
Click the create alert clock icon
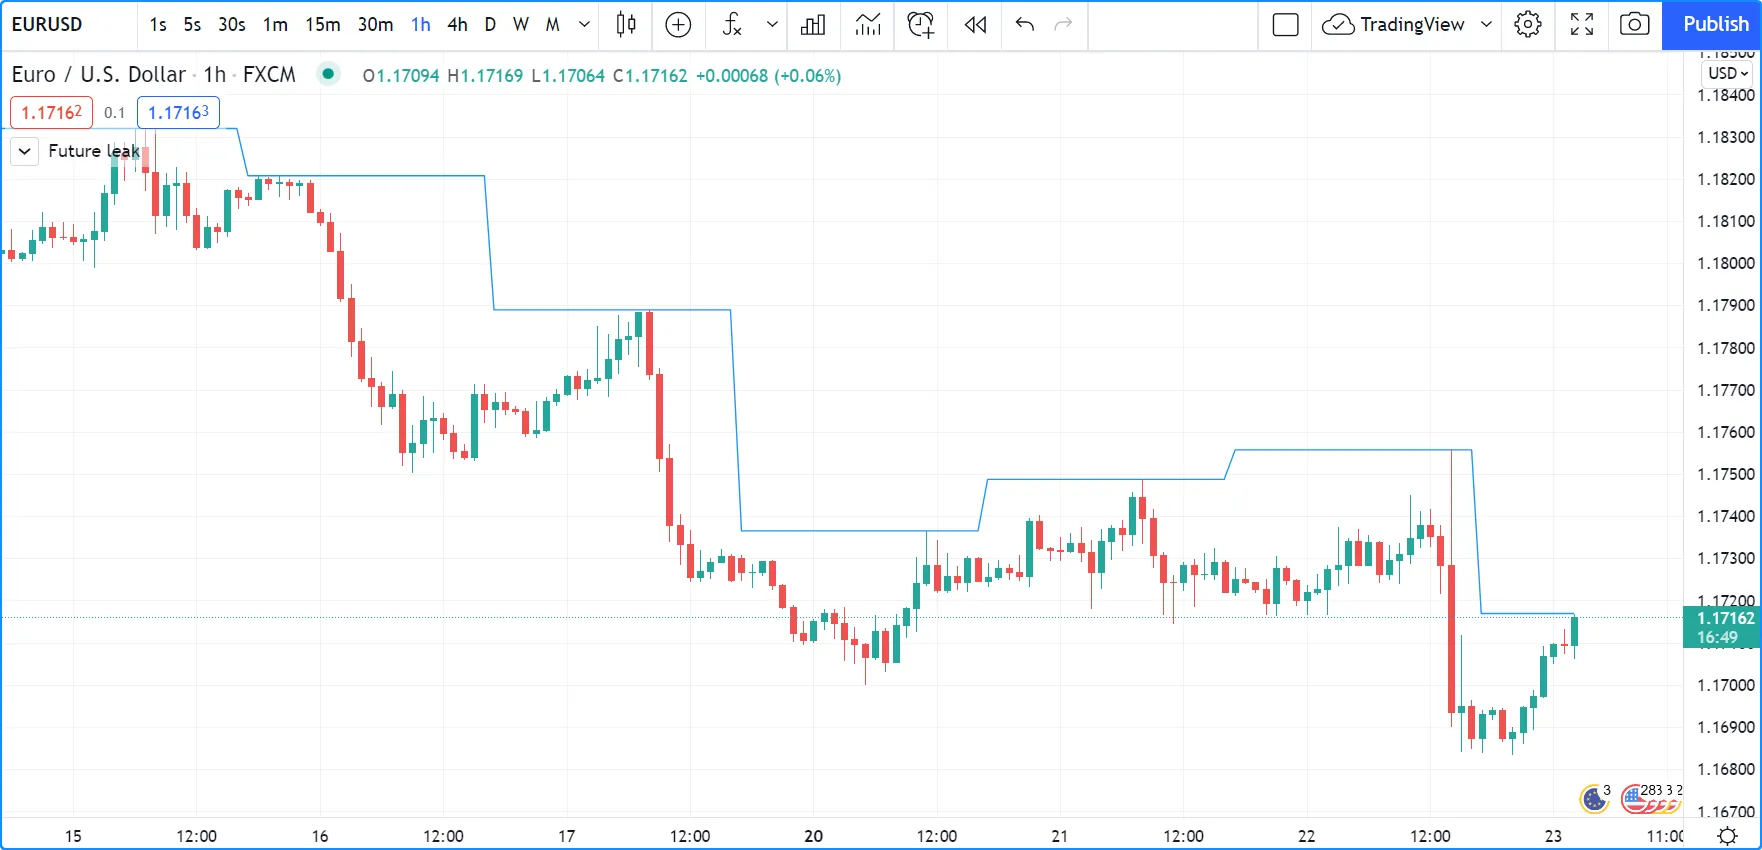[920, 25]
